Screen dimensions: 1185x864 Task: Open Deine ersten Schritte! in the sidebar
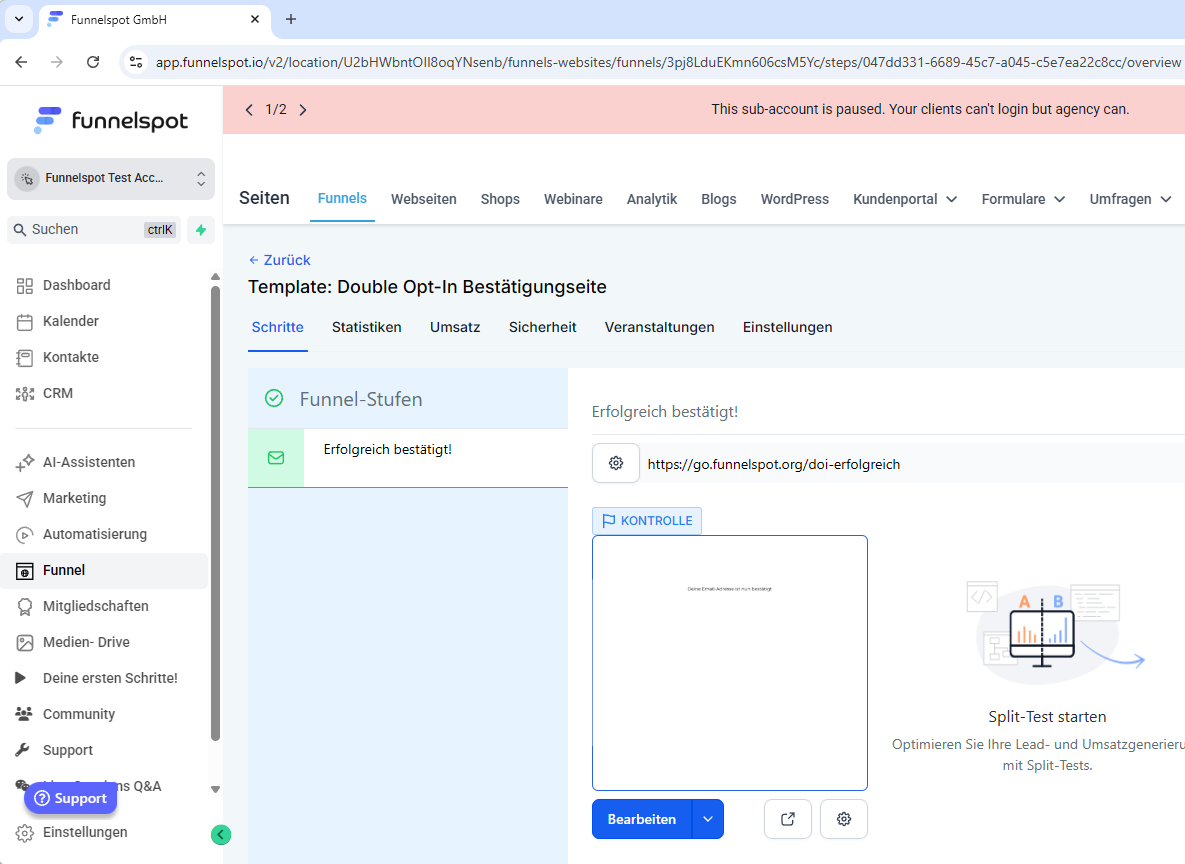pos(110,678)
